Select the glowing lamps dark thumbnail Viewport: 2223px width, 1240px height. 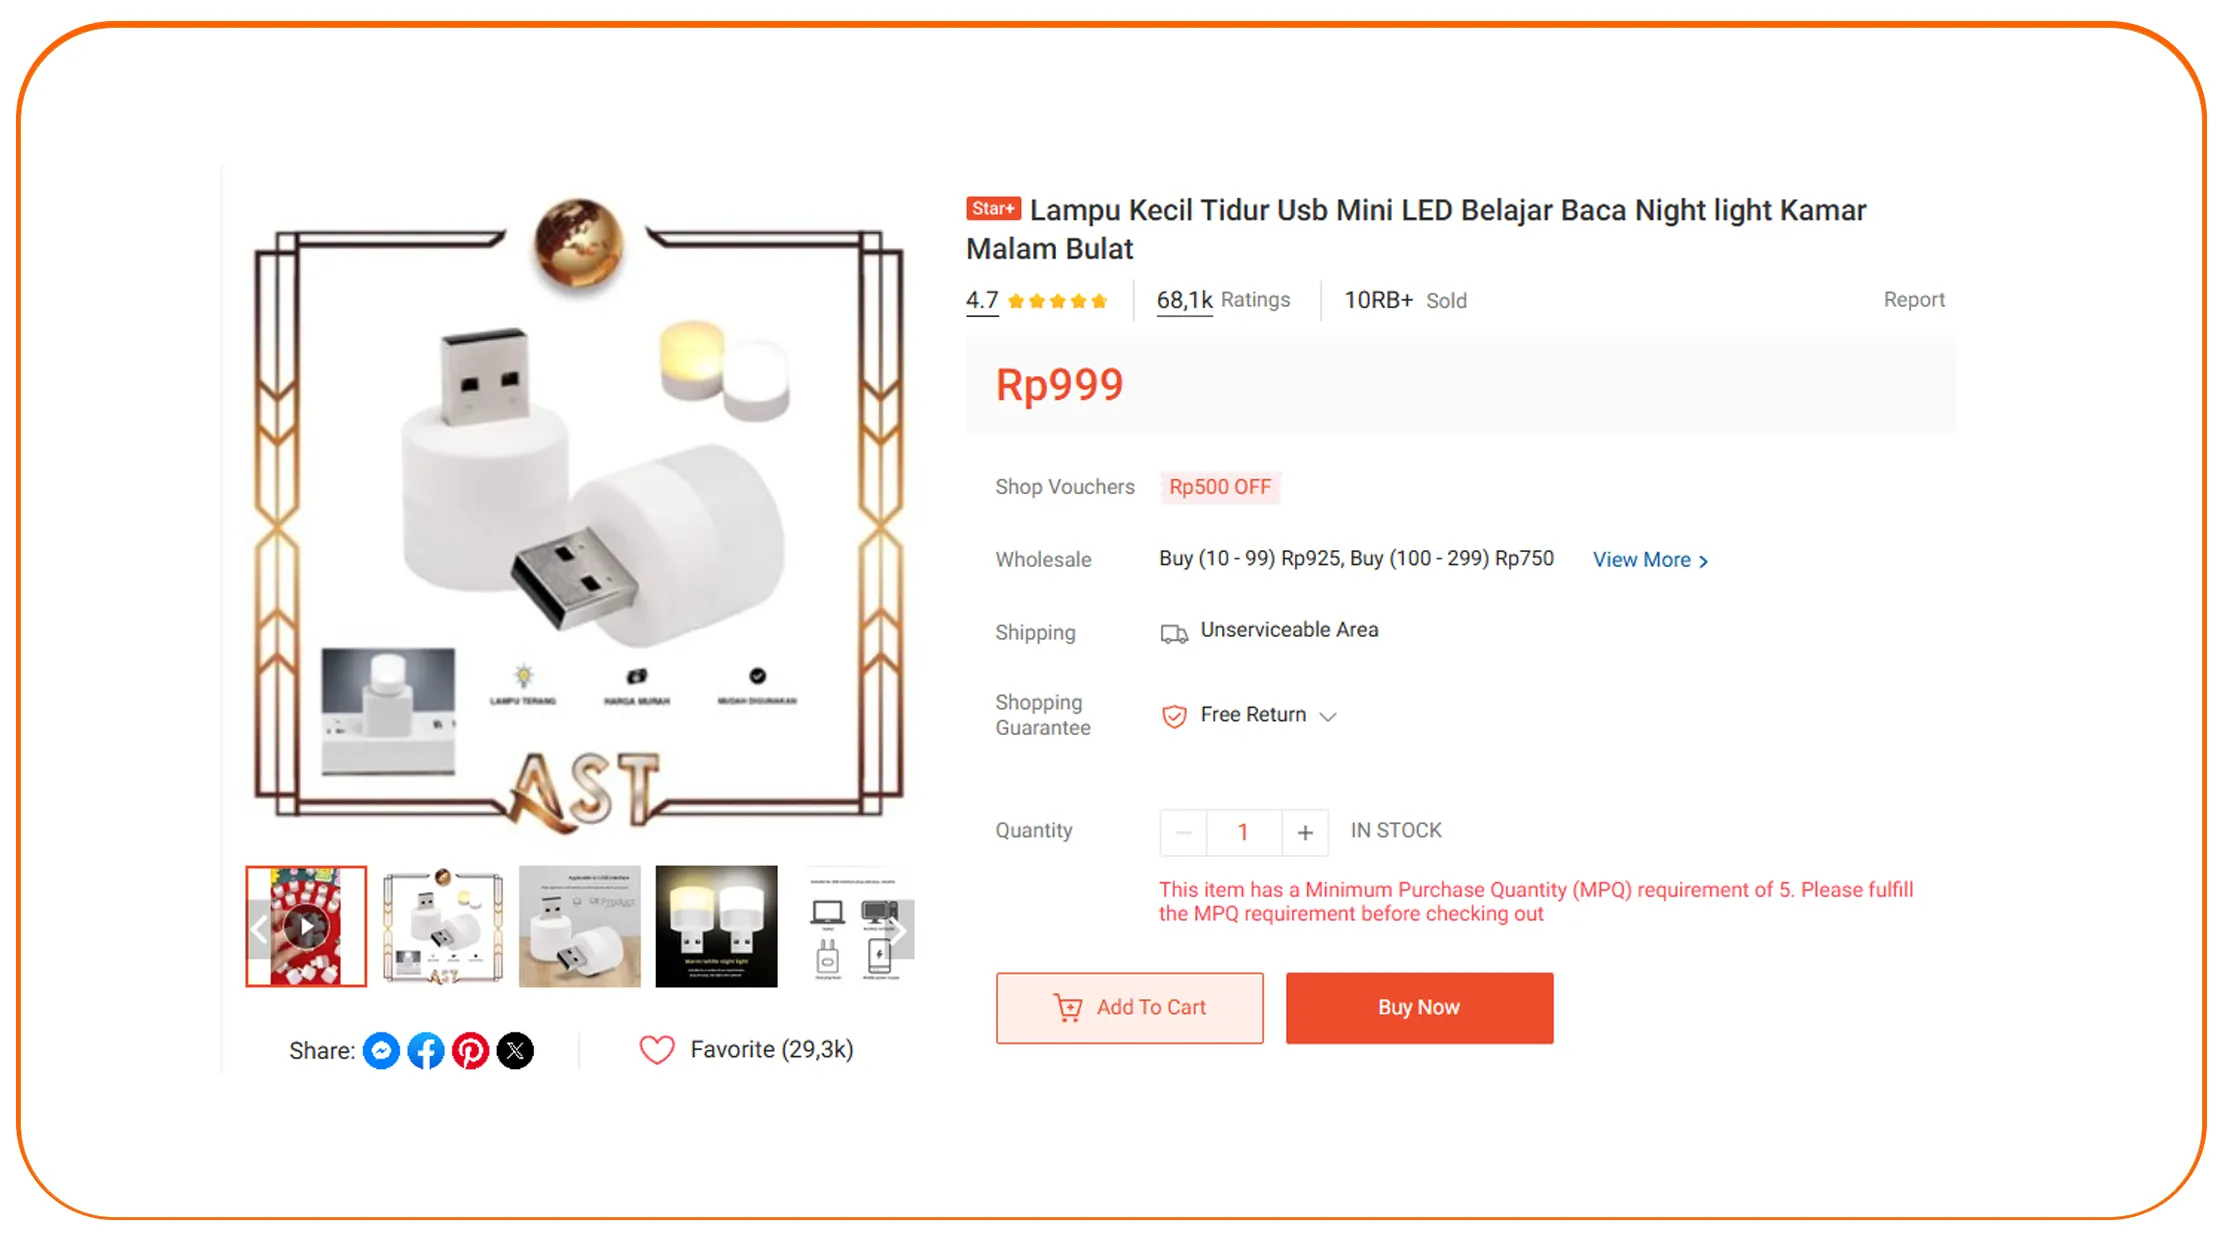(x=716, y=926)
